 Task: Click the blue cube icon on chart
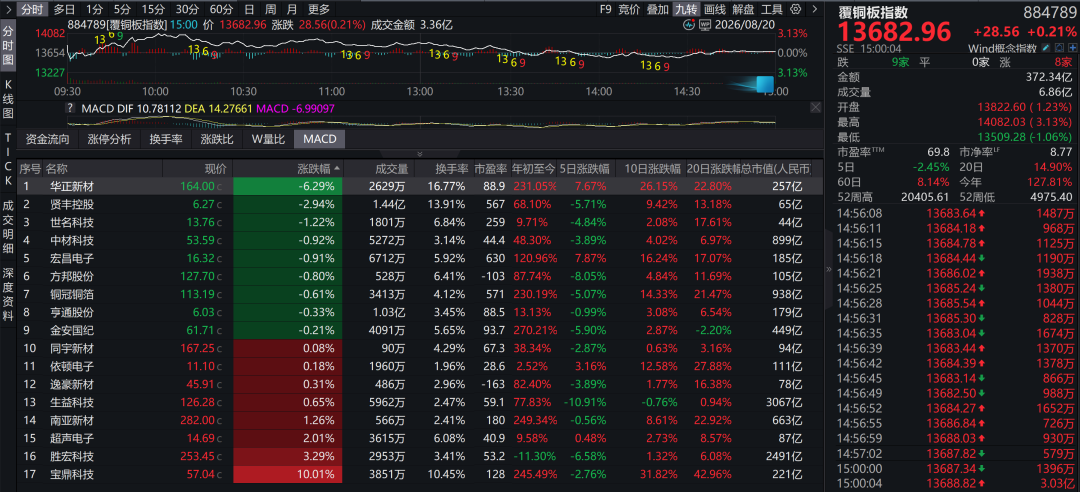(x=765, y=85)
